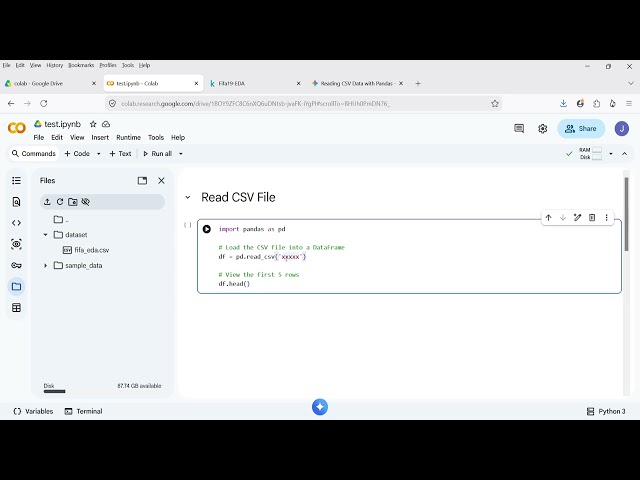Image resolution: width=640 pixels, height=480 pixels.
Task: Switch to Reading CSV Data with Pandas tab
Action: pos(357,83)
